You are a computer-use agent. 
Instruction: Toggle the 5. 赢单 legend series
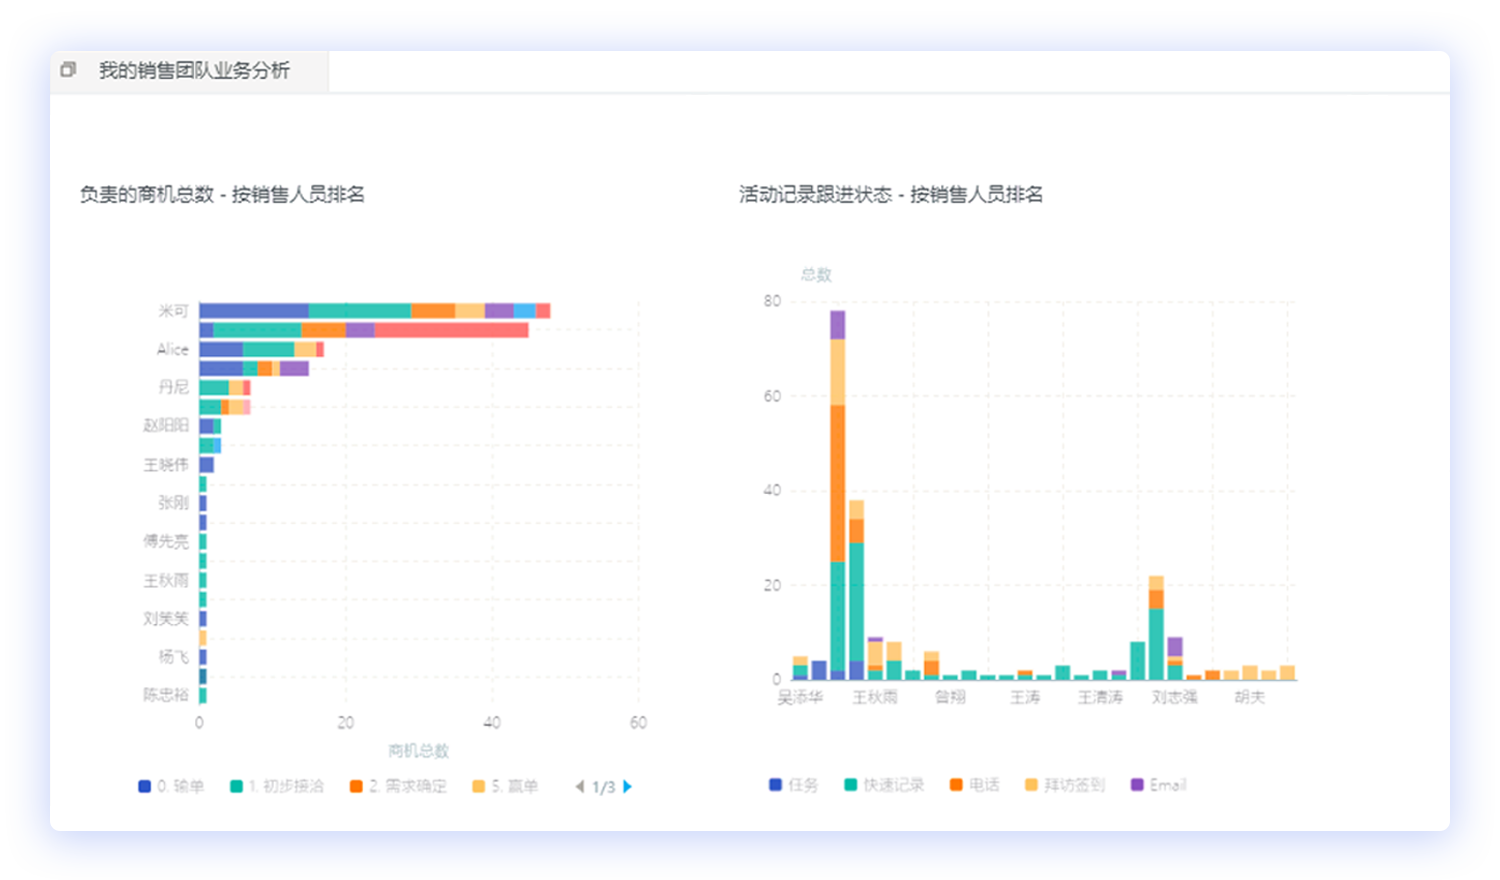click(505, 787)
